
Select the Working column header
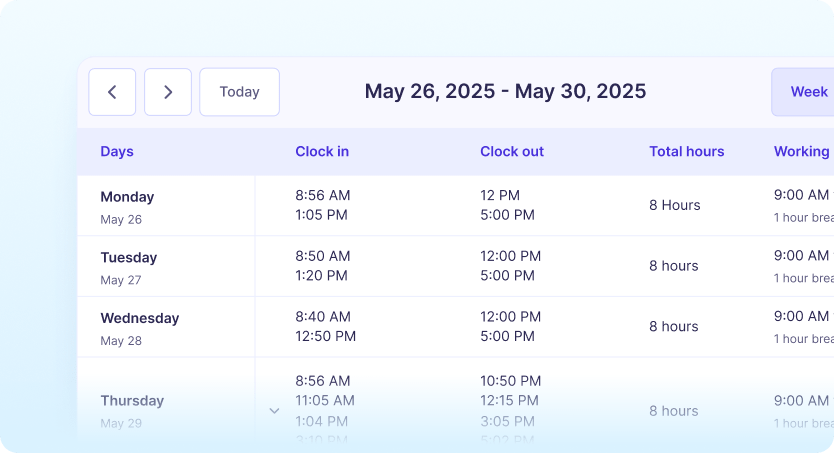coord(801,152)
